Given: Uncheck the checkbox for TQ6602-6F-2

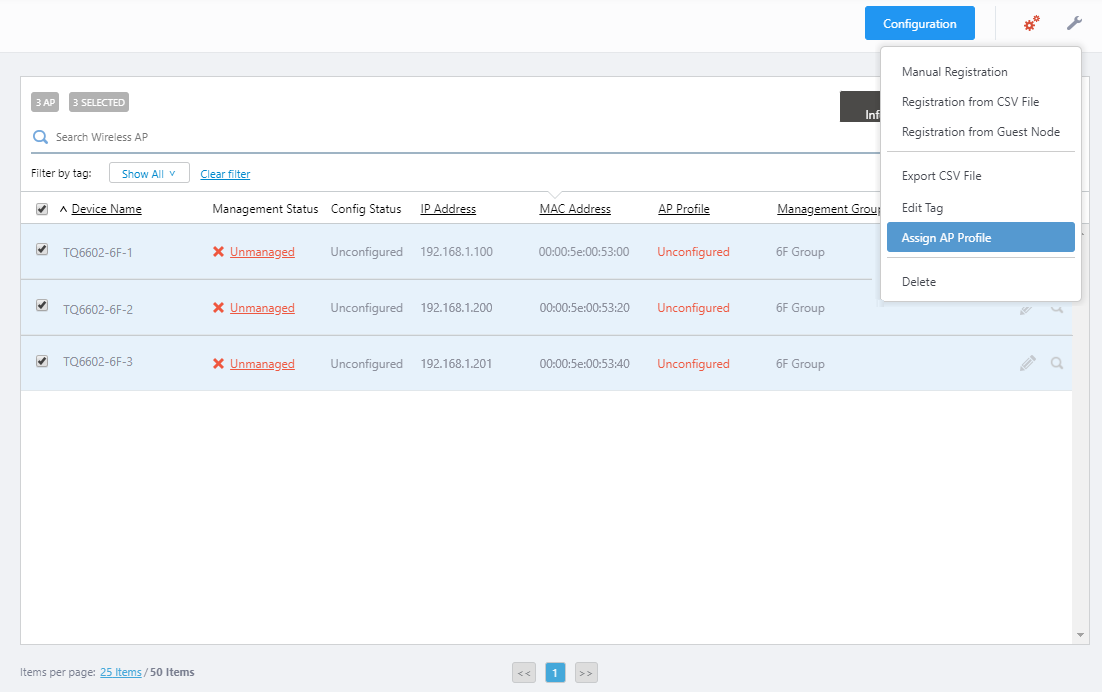Looking at the screenshot, I should (x=42, y=305).
